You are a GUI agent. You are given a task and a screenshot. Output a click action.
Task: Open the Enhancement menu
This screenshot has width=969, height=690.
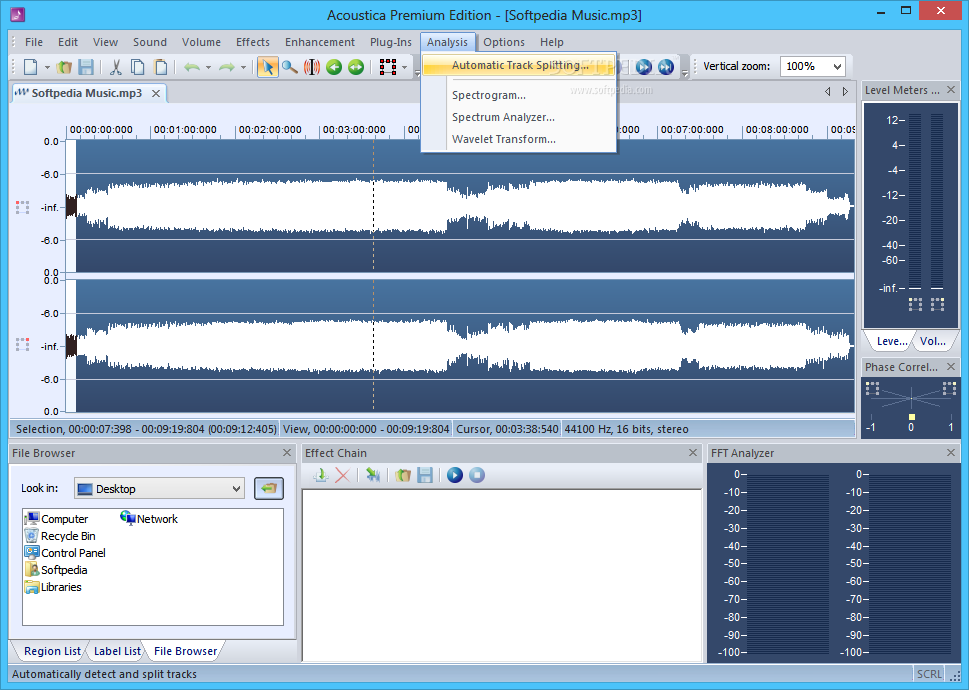[319, 42]
